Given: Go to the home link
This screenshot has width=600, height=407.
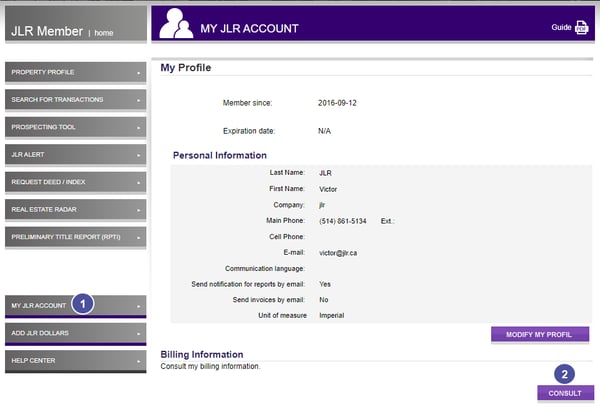Looking at the screenshot, I should click(x=104, y=33).
